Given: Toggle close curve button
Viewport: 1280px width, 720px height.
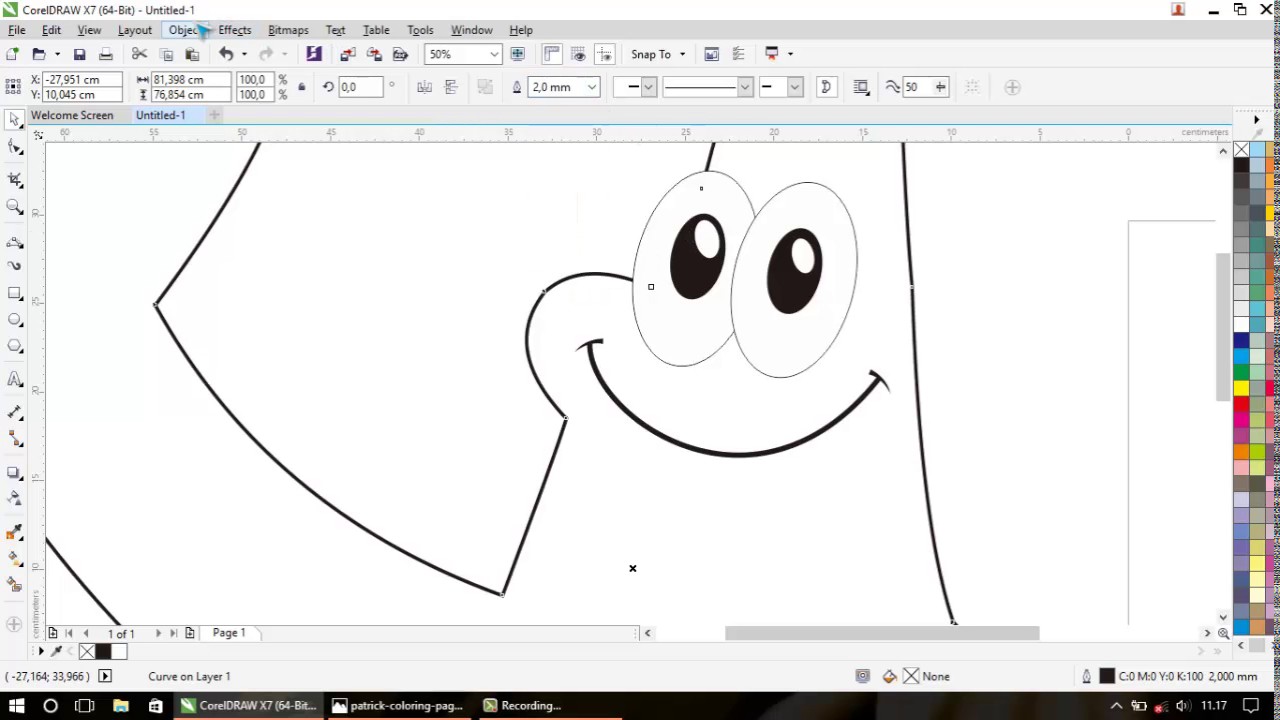Looking at the screenshot, I should [x=826, y=87].
